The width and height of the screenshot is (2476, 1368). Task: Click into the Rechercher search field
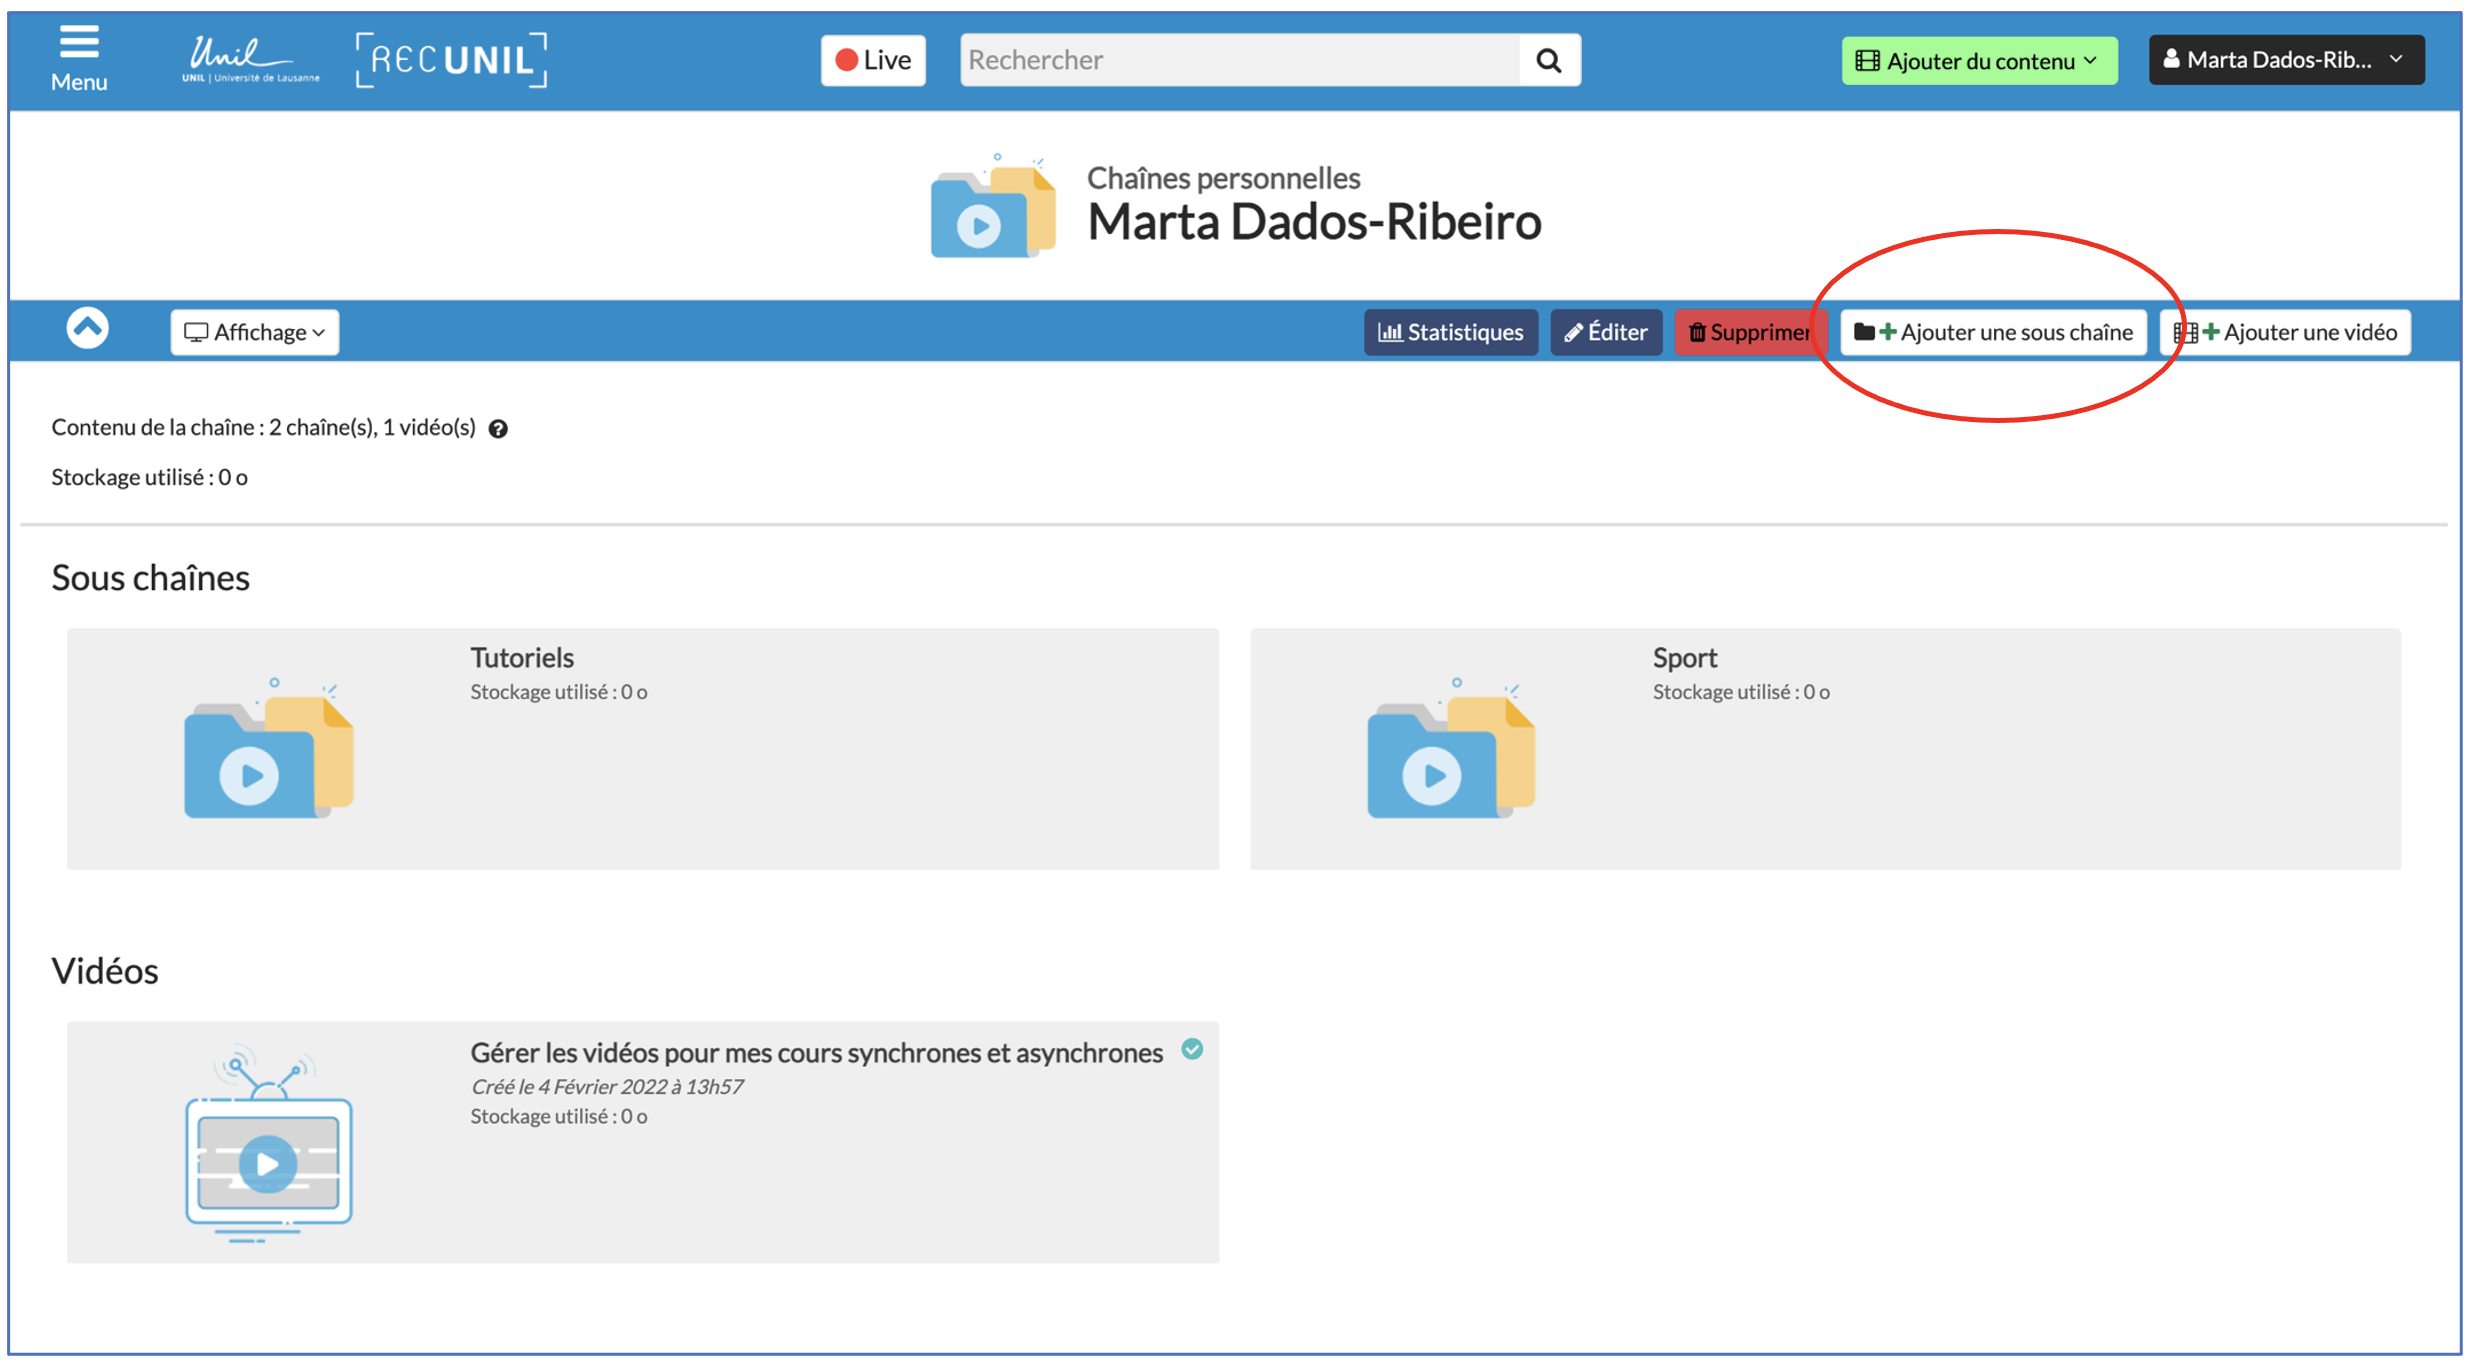(1239, 60)
